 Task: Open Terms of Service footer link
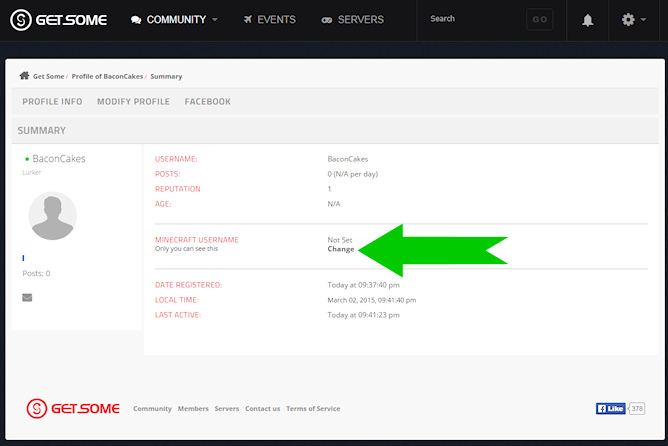coord(313,409)
